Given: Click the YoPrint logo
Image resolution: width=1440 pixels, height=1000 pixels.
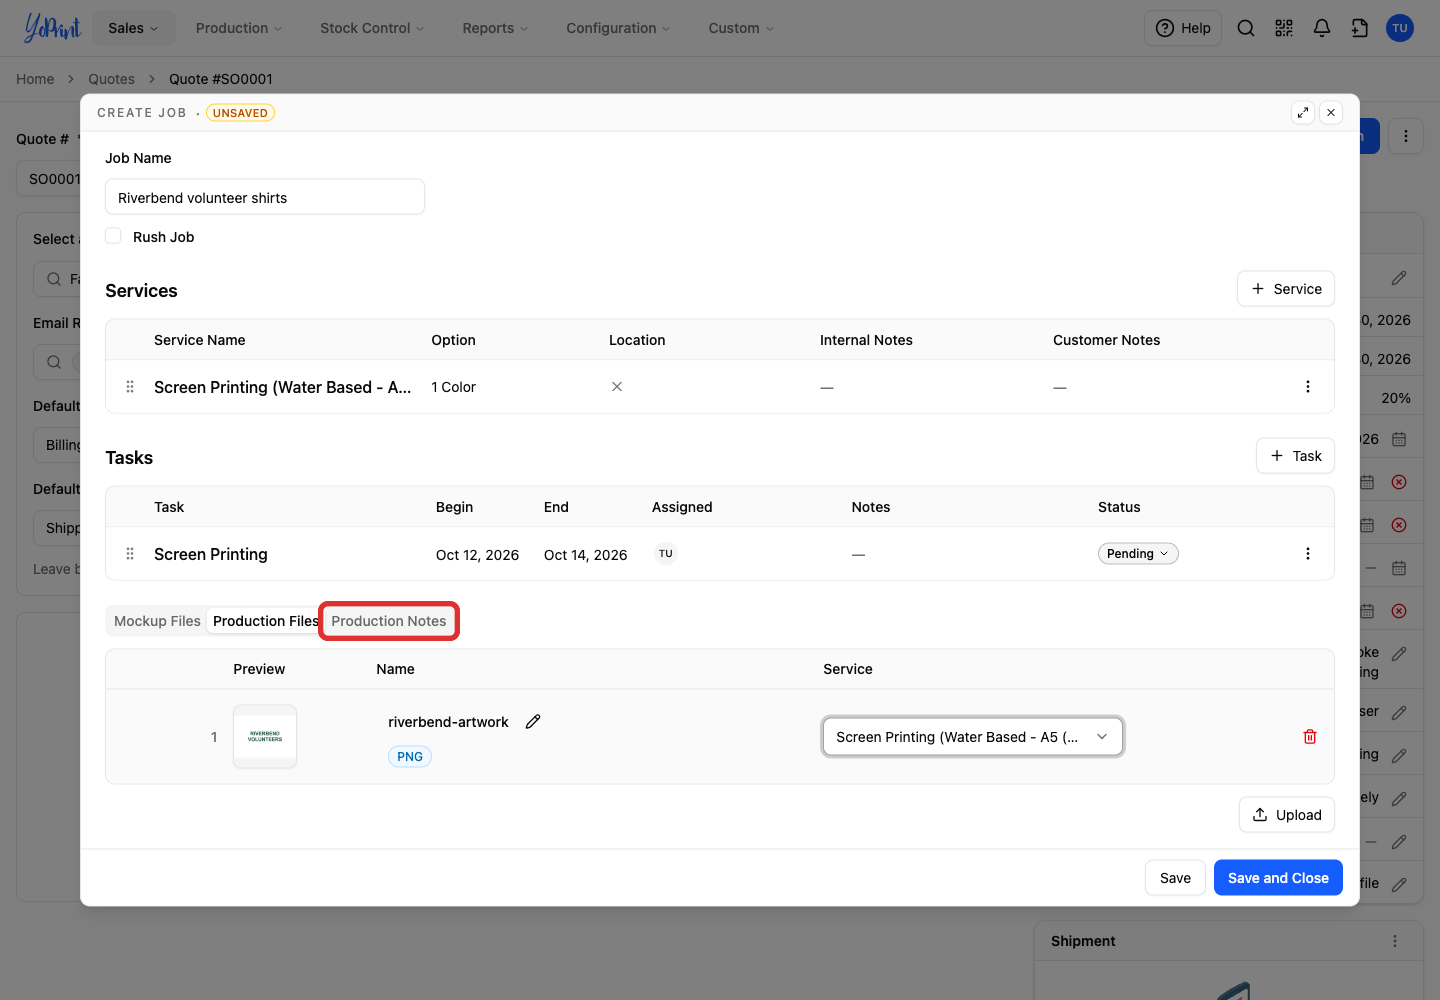Looking at the screenshot, I should point(52,28).
